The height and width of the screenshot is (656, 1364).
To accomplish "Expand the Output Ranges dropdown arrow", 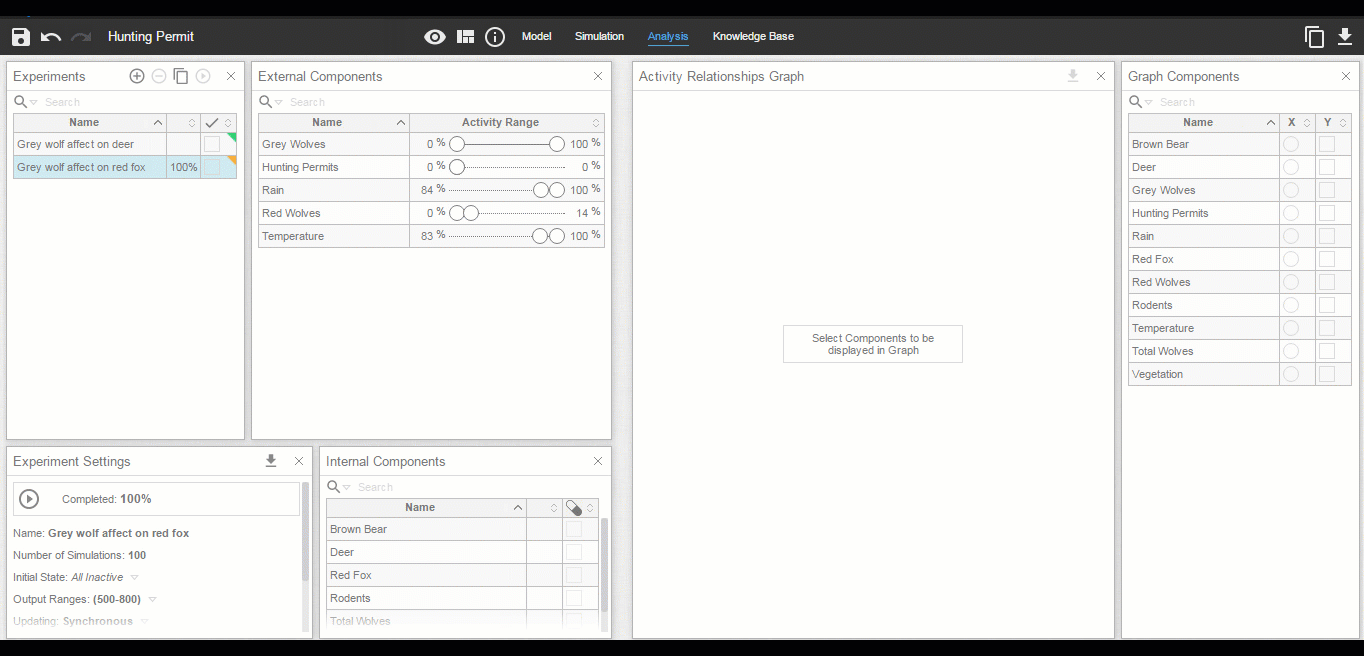I will point(152,600).
